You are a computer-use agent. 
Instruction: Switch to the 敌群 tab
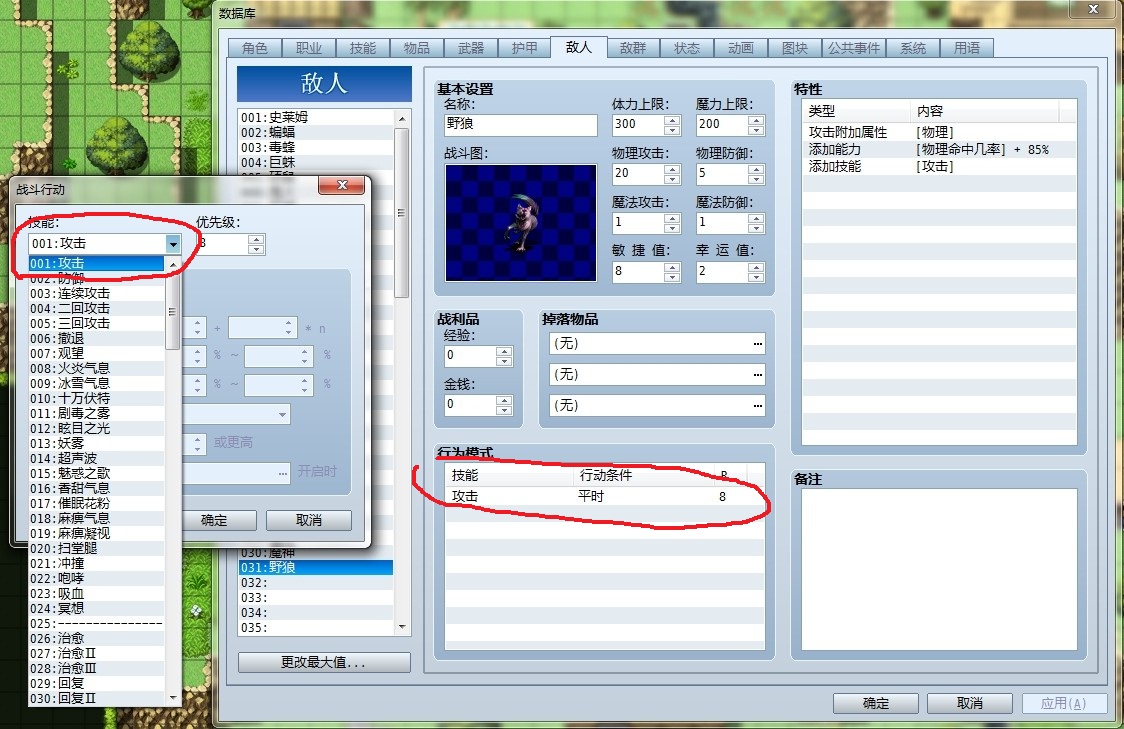click(633, 48)
